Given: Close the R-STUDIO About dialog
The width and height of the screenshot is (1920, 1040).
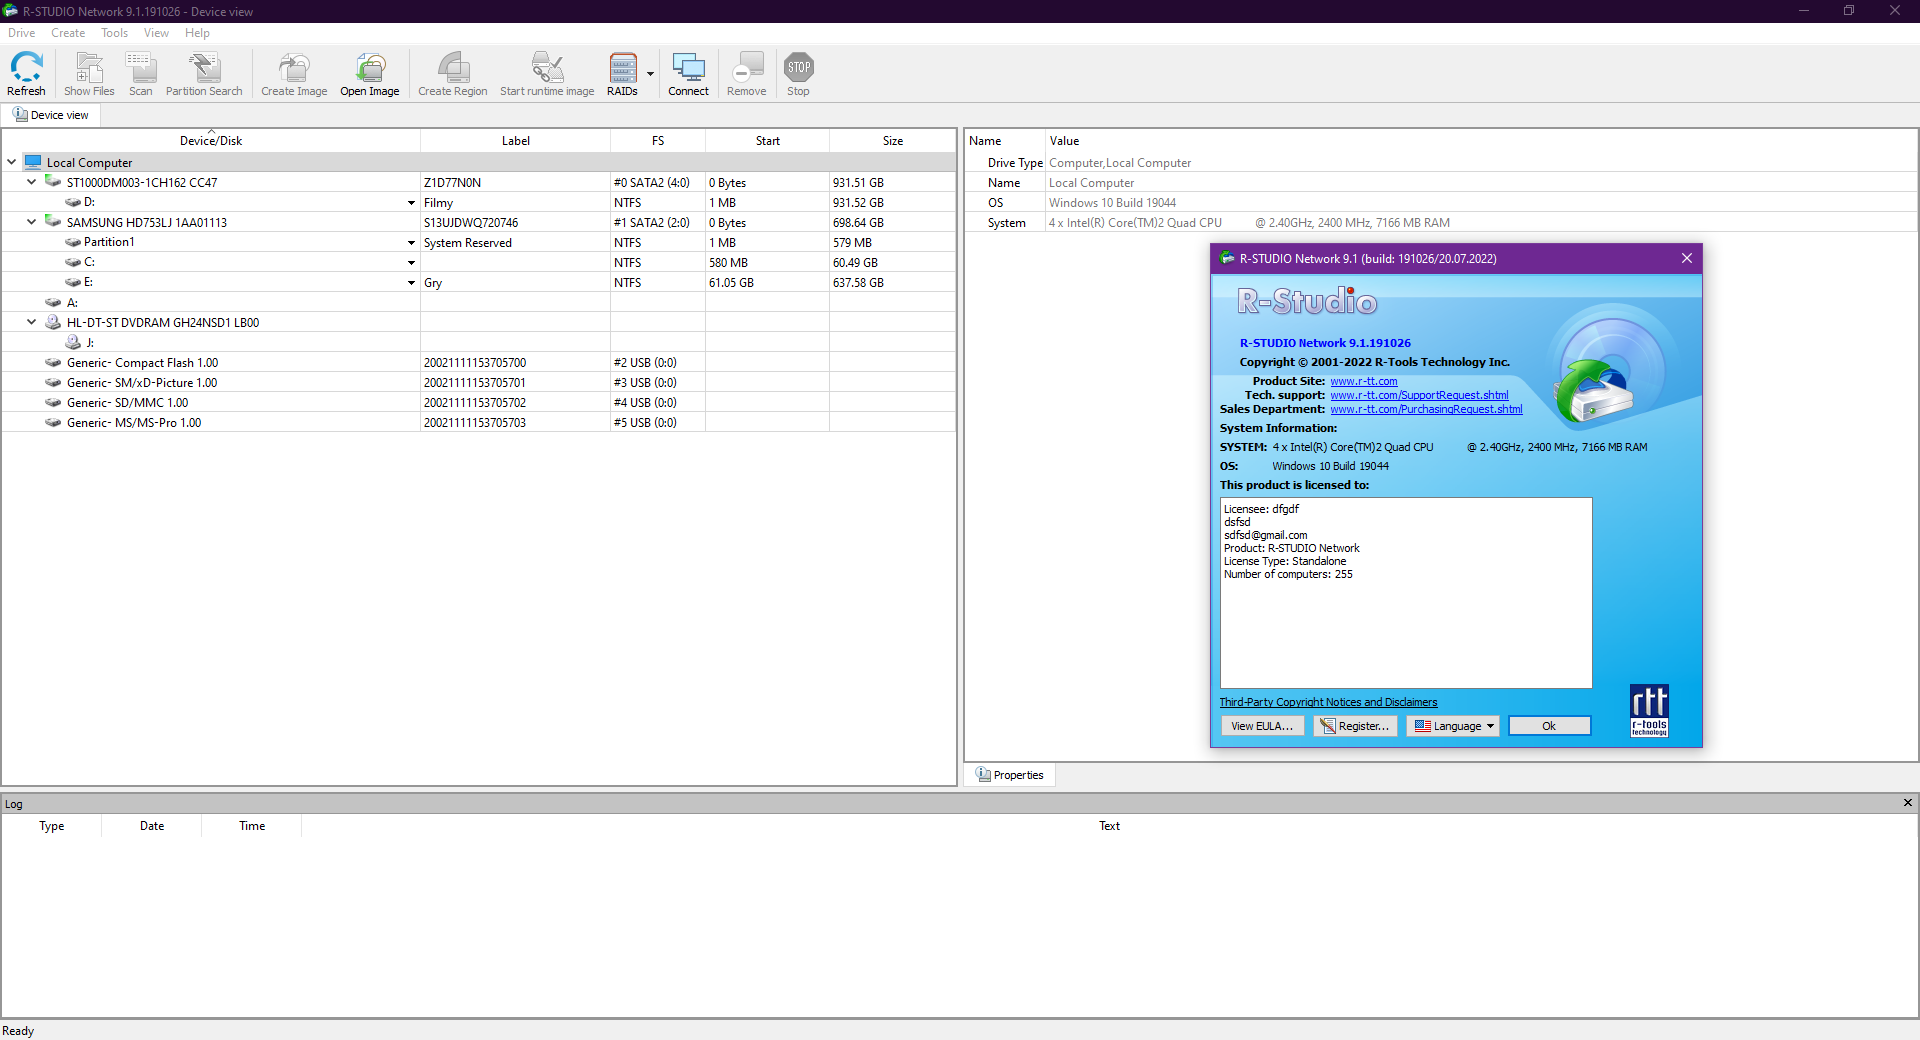Looking at the screenshot, I should pyautogui.click(x=1687, y=258).
